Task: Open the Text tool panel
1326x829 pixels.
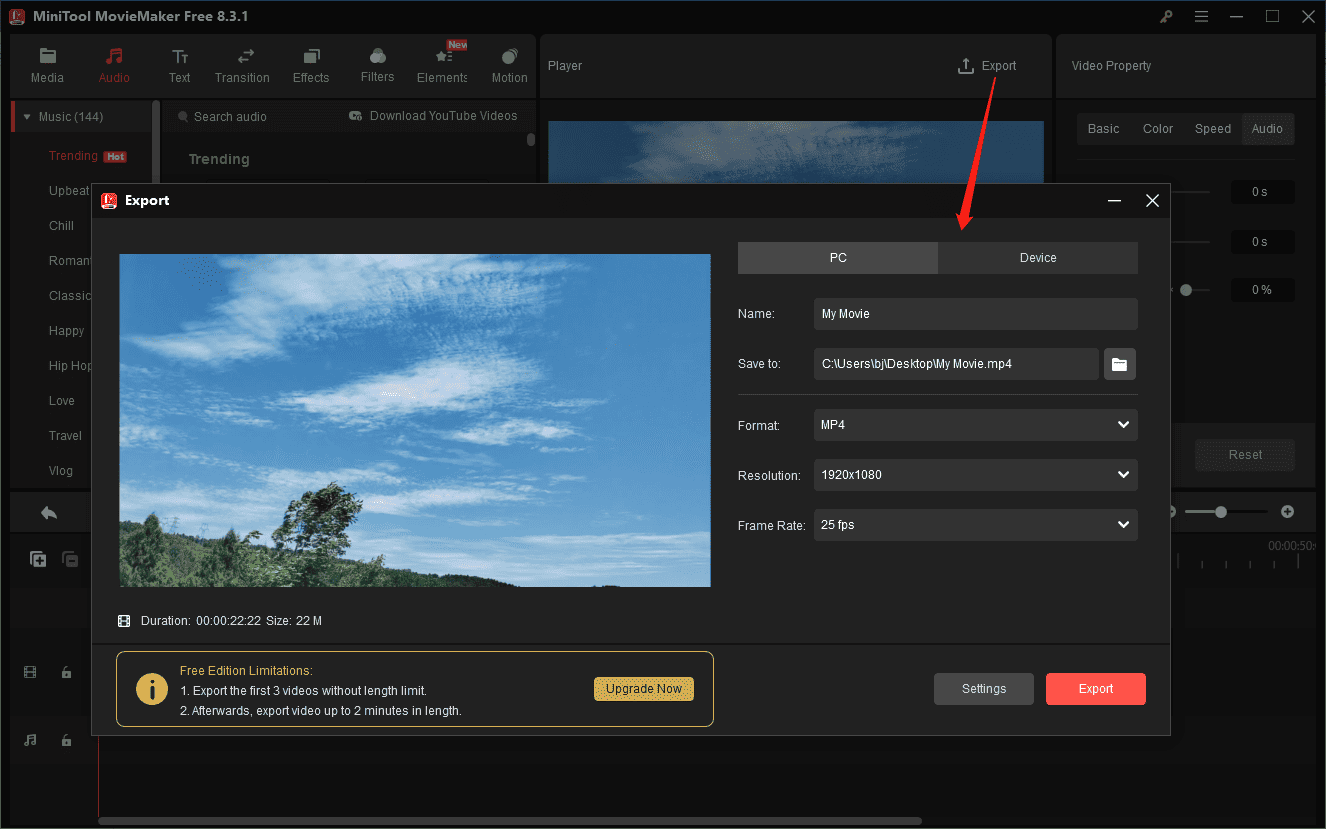Action: (x=179, y=64)
